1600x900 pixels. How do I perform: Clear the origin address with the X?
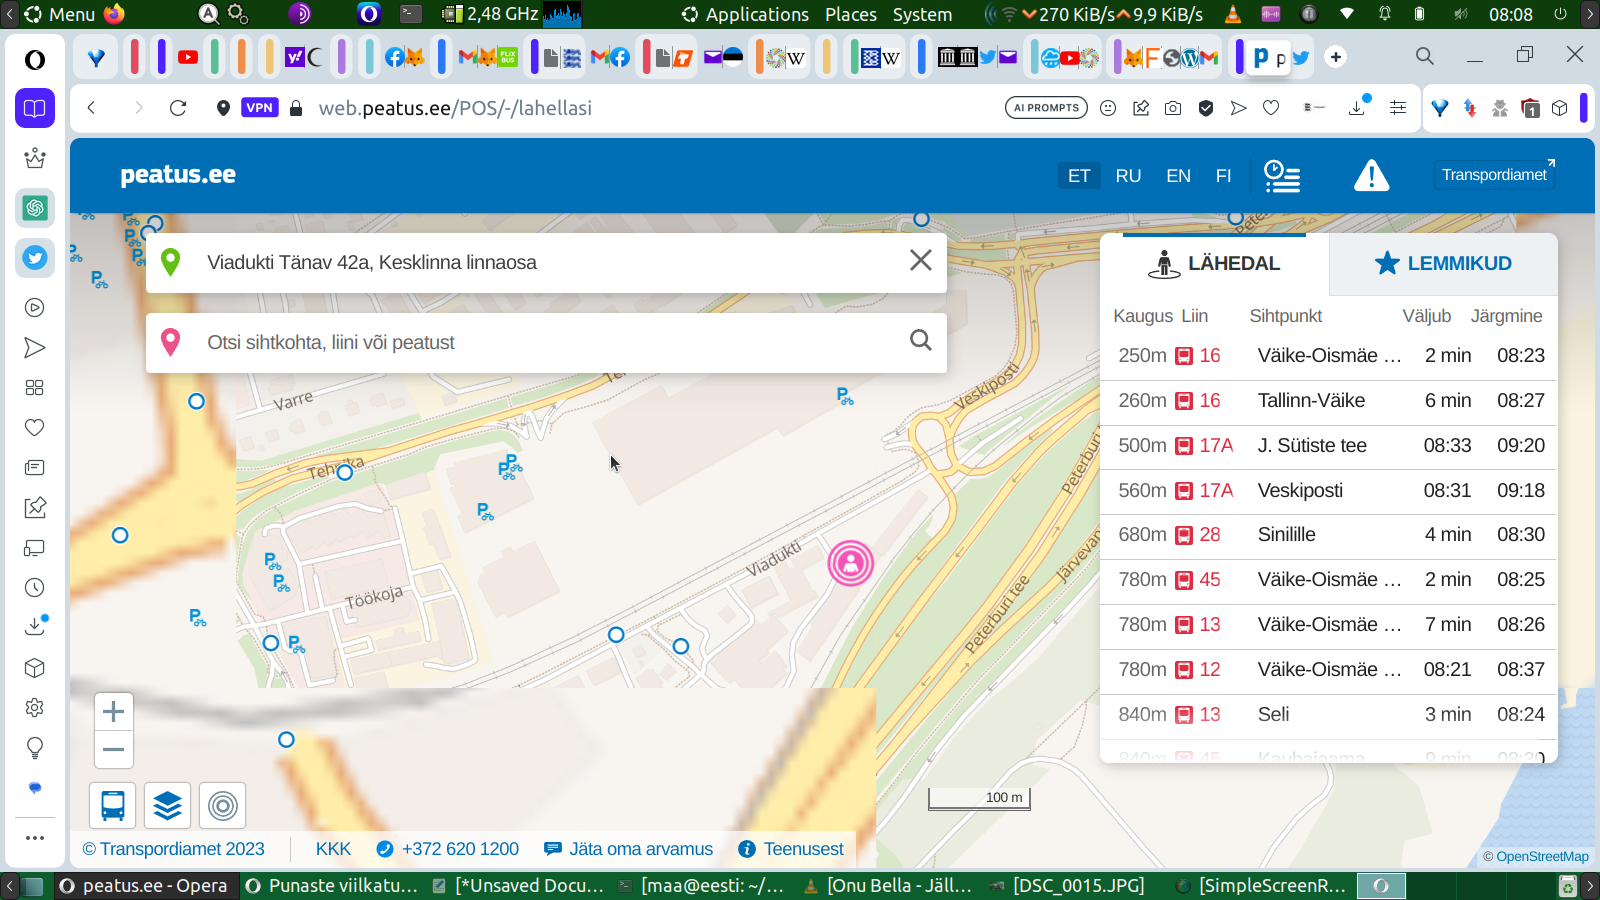click(x=921, y=261)
